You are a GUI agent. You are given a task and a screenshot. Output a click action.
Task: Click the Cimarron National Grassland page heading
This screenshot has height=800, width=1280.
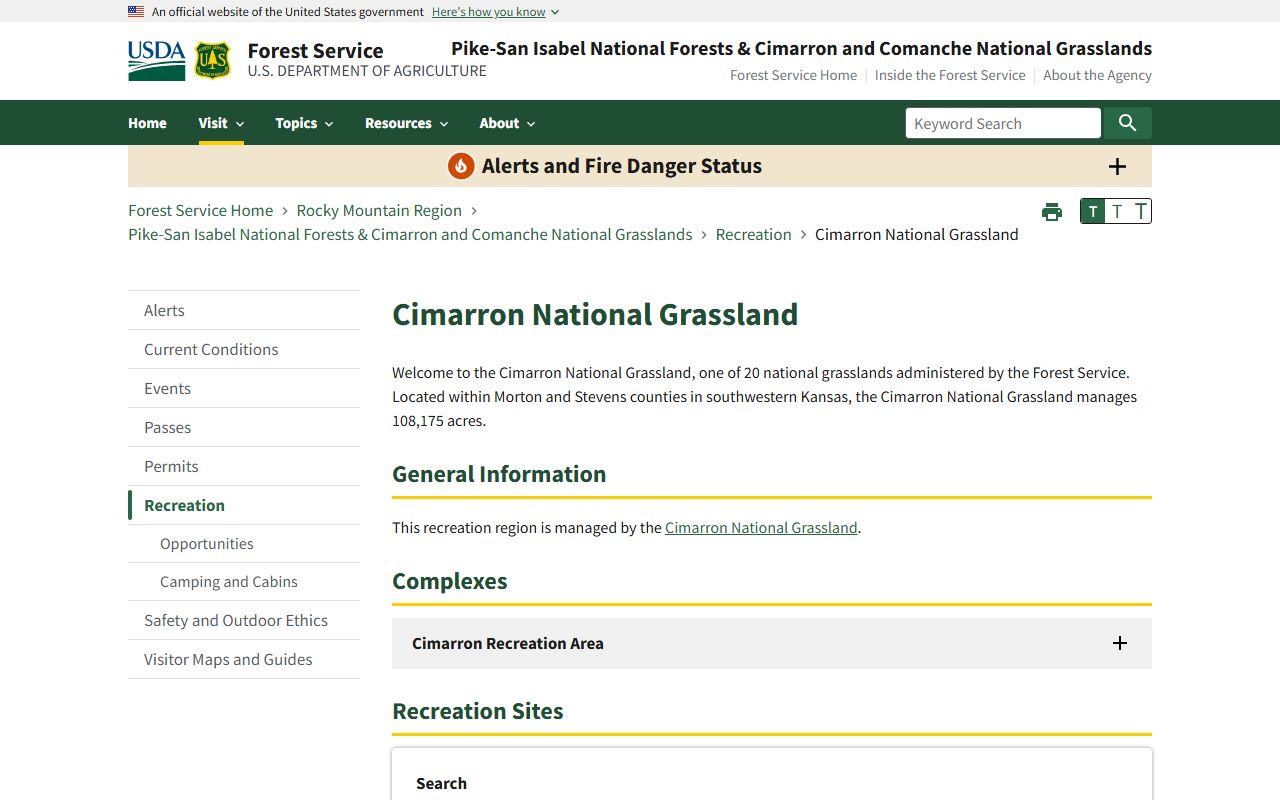pos(595,314)
